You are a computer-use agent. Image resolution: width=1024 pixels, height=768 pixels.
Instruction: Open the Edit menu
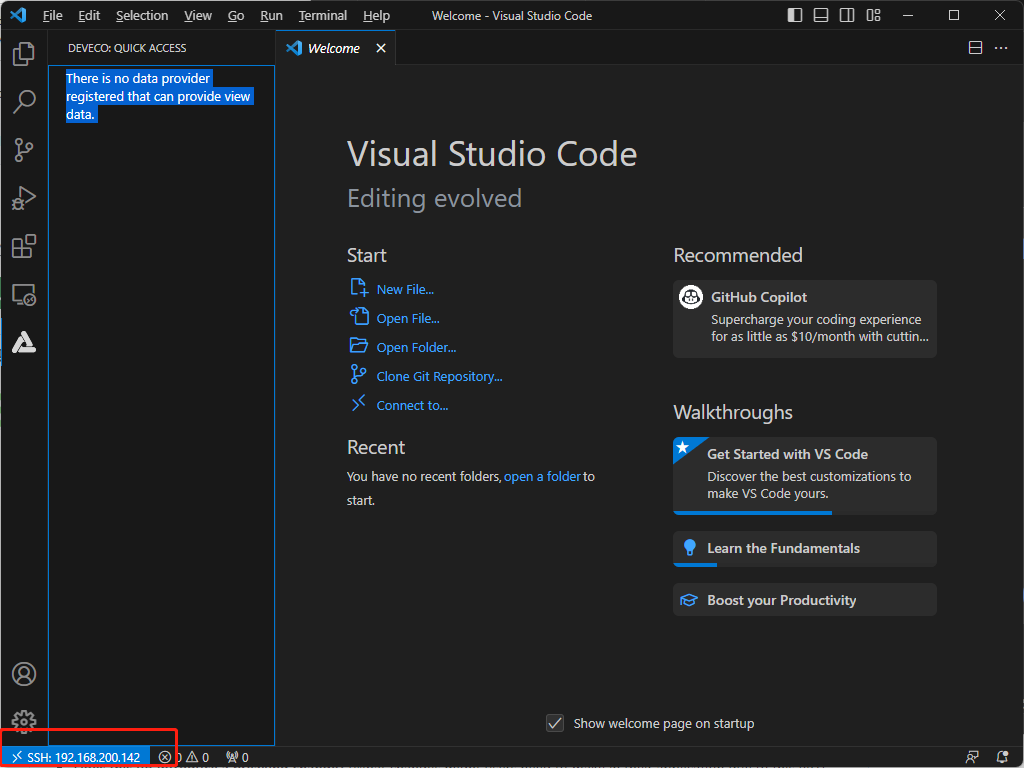click(x=89, y=16)
